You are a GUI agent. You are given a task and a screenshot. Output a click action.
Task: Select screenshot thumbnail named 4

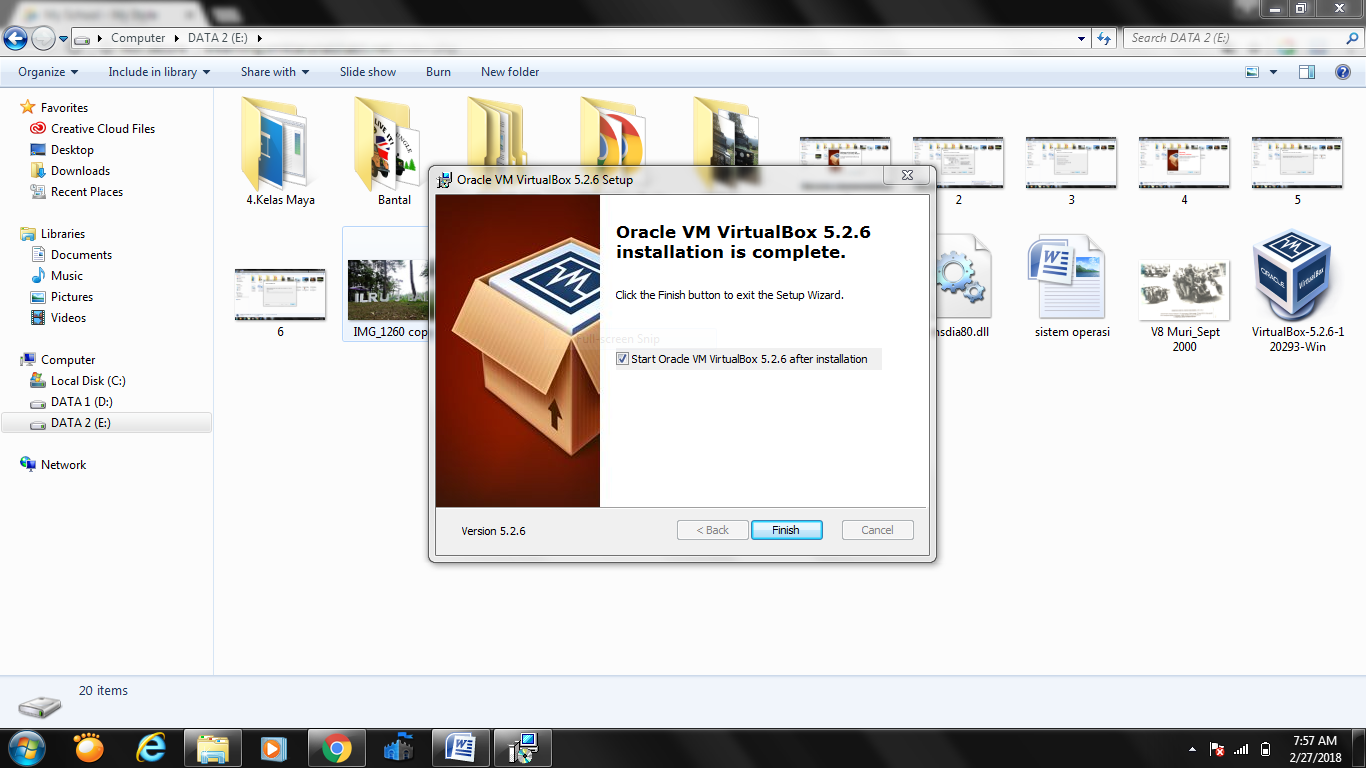[1184, 170]
